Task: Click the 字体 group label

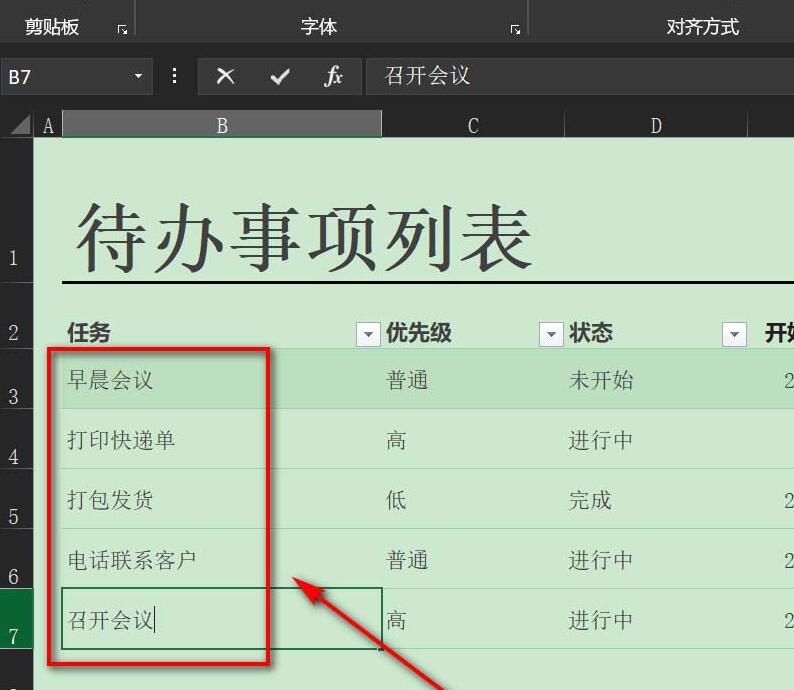Action: (319, 27)
